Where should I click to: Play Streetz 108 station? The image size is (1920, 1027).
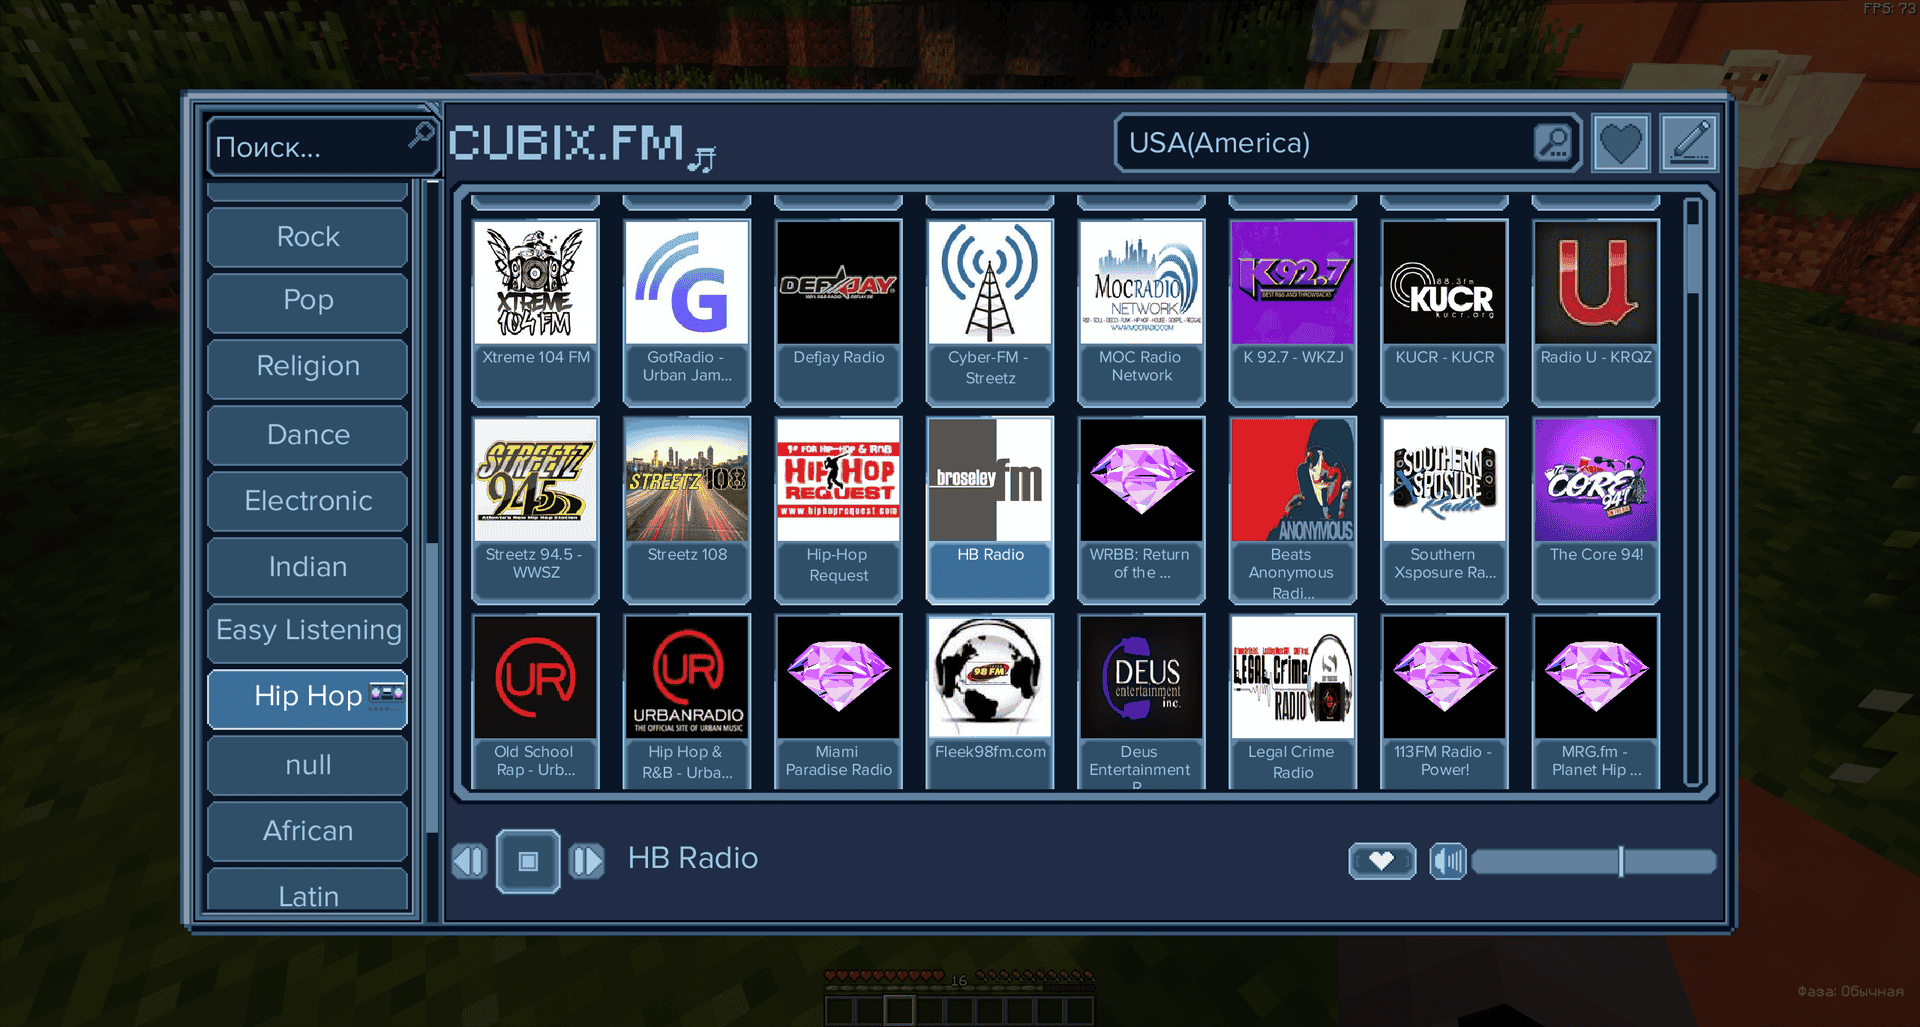click(687, 509)
